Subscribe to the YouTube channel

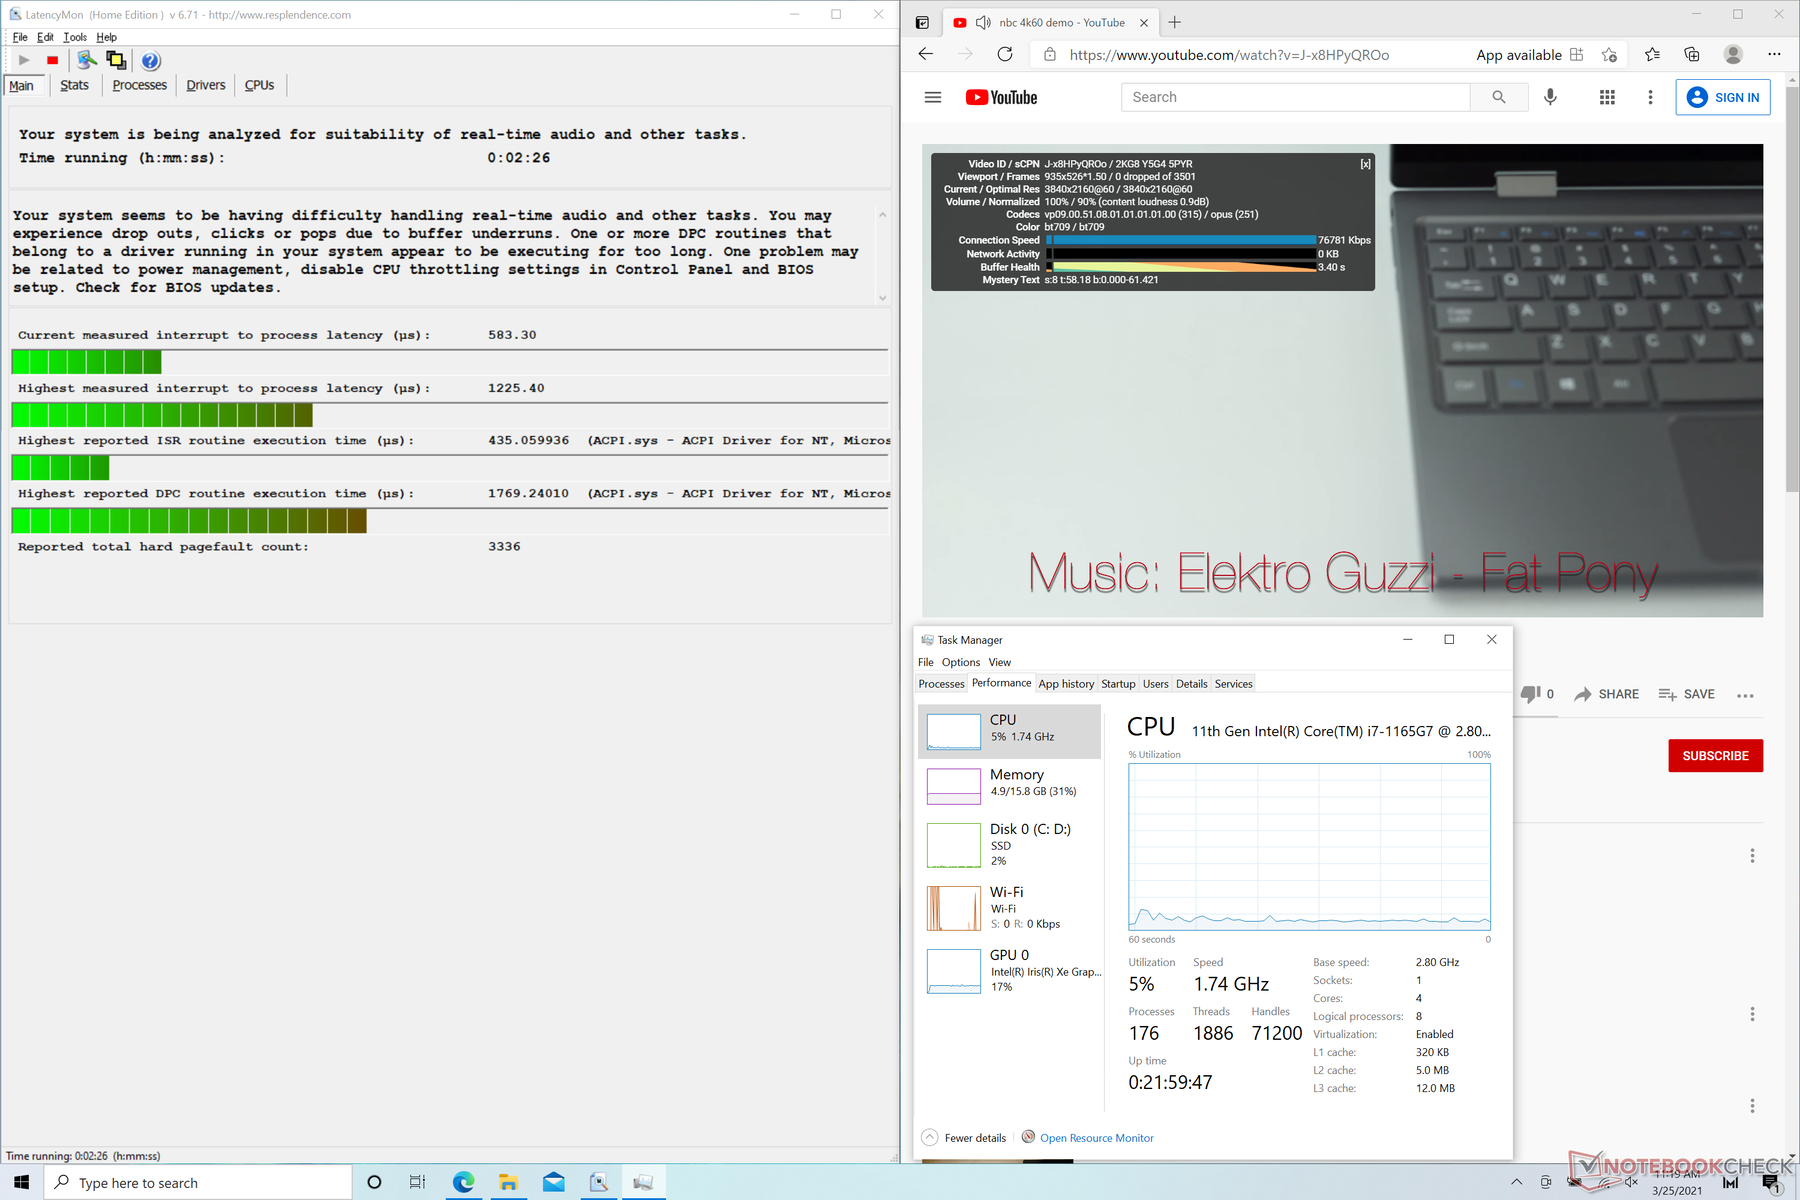(1715, 756)
